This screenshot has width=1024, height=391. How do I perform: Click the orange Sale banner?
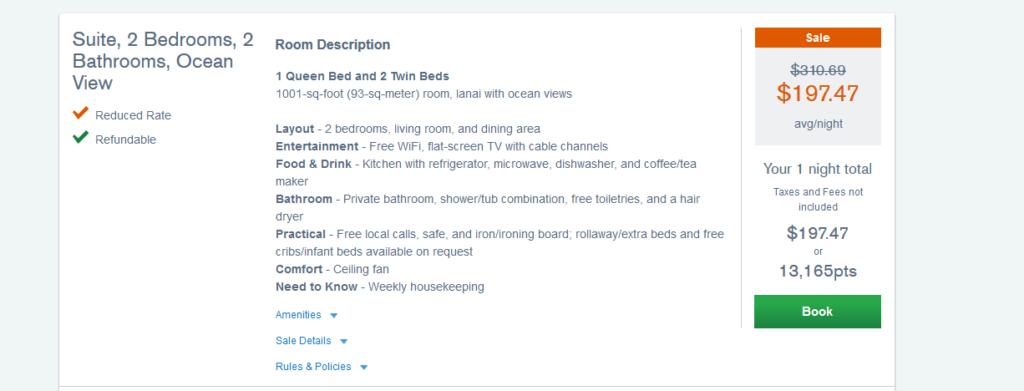tap(817, 38)
